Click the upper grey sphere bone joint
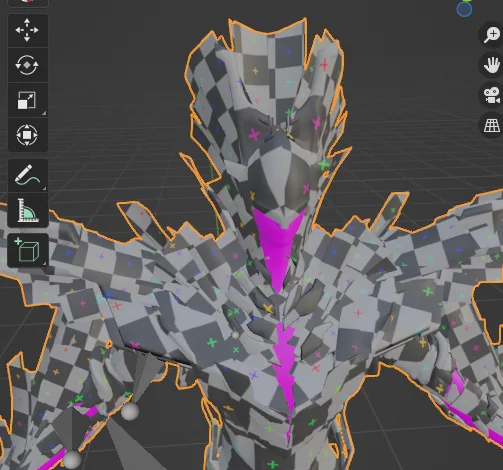 coord(130,411)
